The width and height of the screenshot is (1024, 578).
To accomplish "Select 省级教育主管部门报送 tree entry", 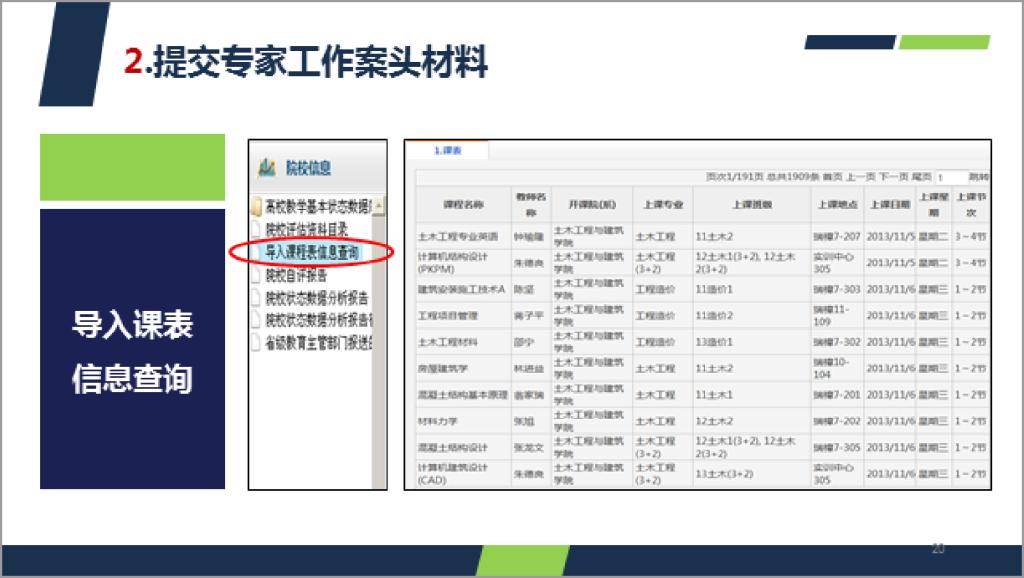I will pos(318,342).
